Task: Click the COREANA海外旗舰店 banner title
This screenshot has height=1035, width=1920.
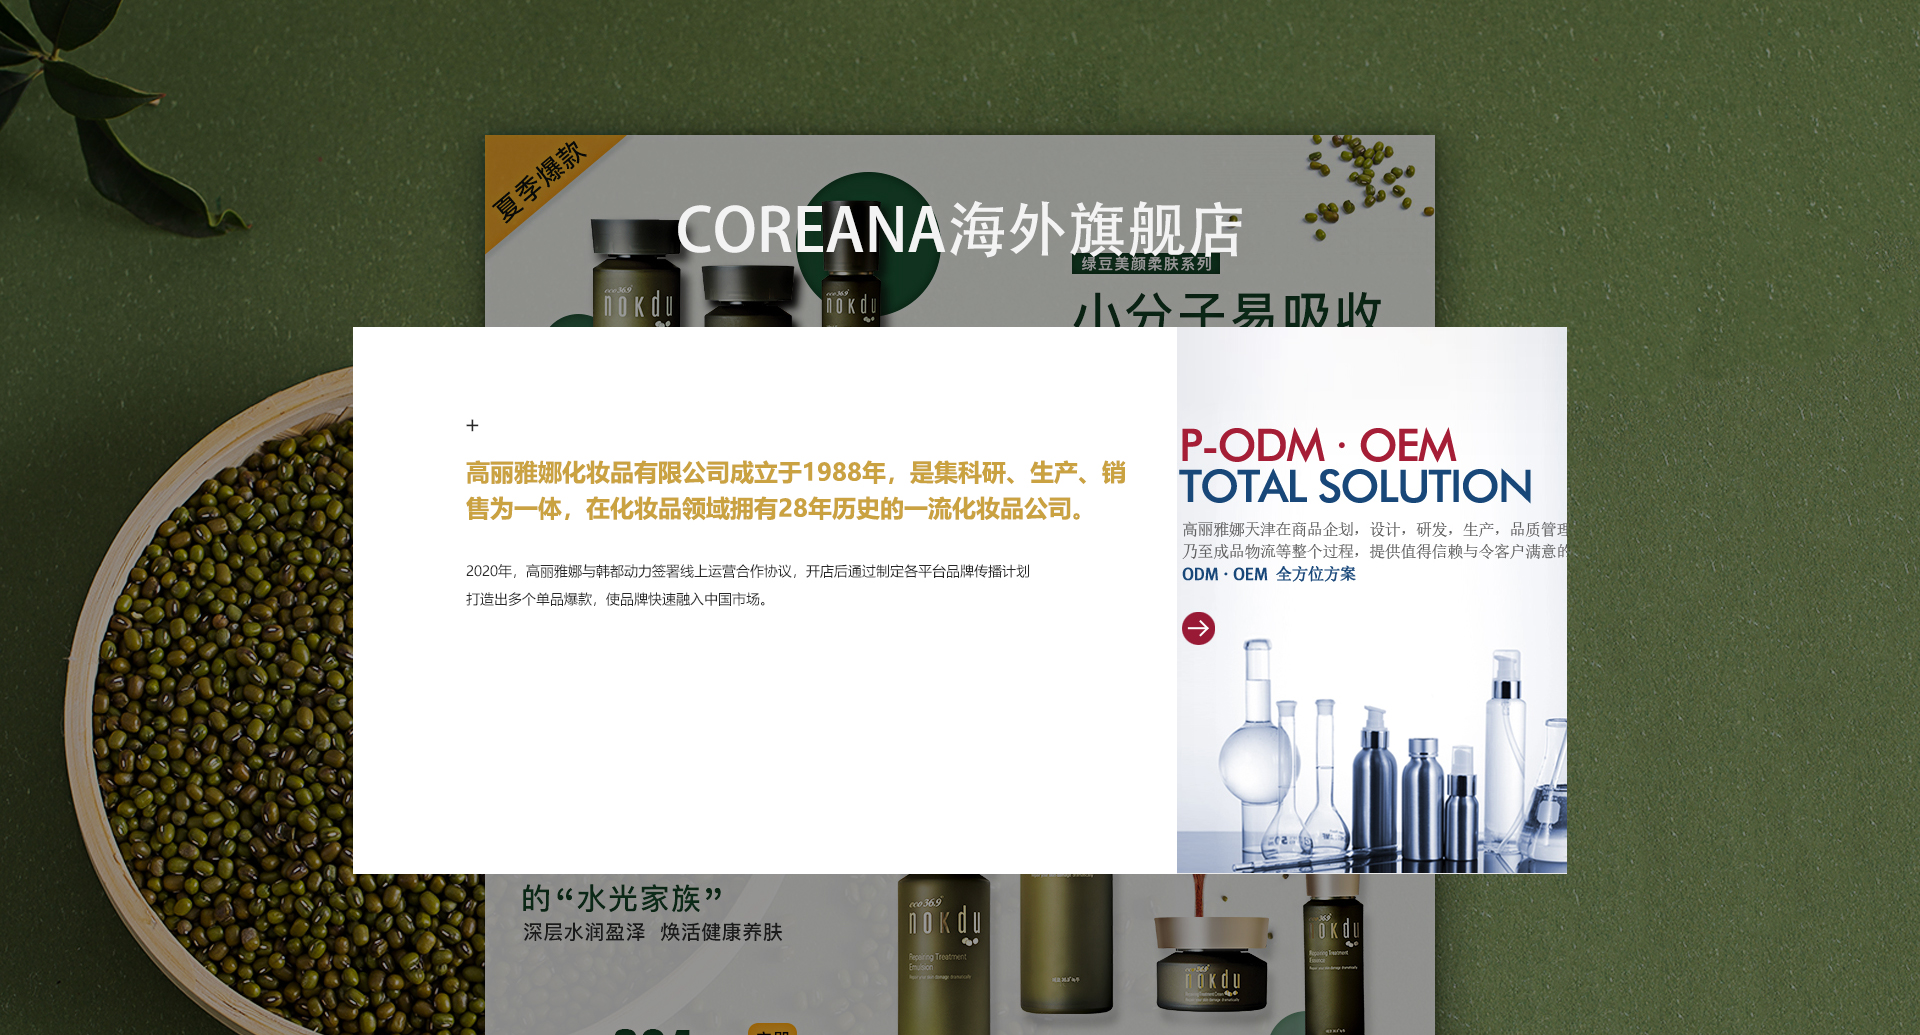Action: 959,230
